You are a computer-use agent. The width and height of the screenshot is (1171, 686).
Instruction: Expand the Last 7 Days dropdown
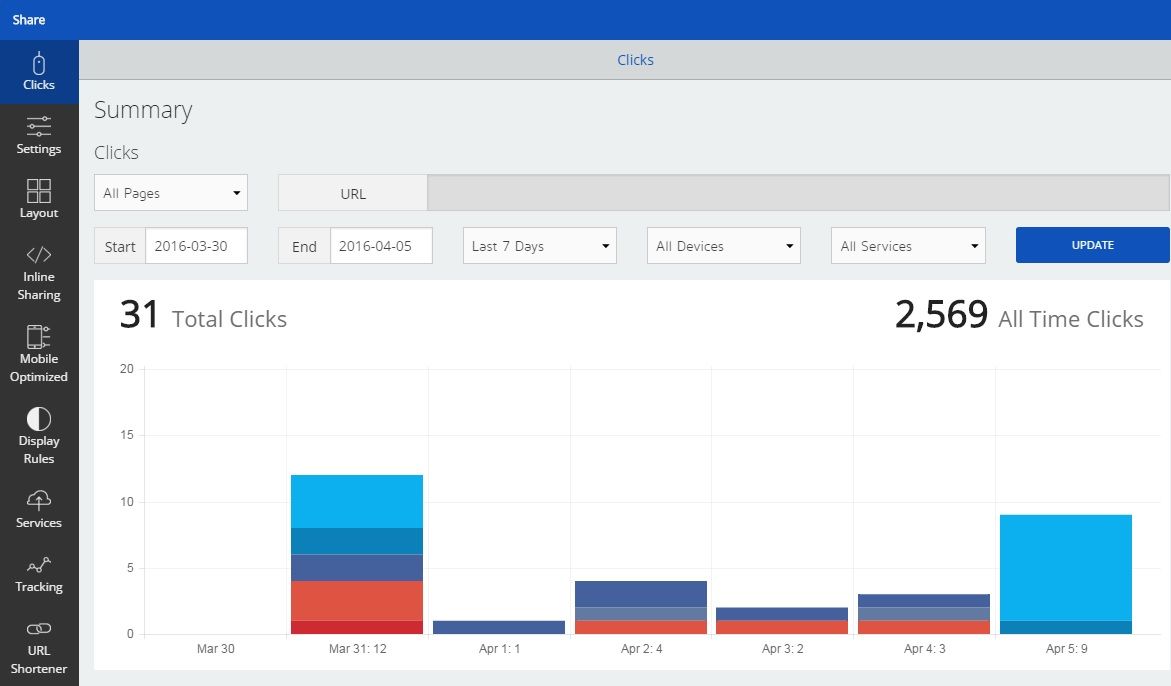tap(539, 246)
